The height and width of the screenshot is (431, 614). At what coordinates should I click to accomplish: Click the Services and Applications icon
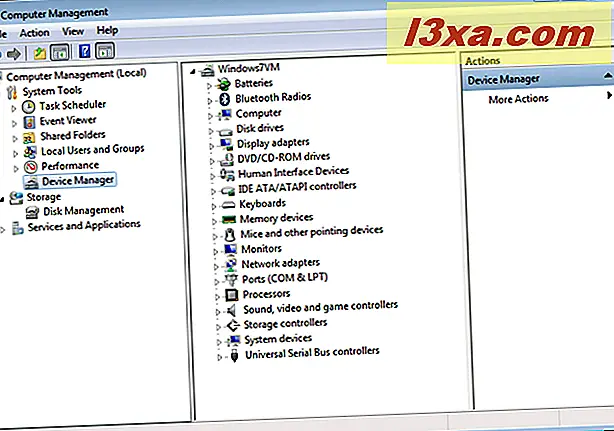tap(17, 228)
